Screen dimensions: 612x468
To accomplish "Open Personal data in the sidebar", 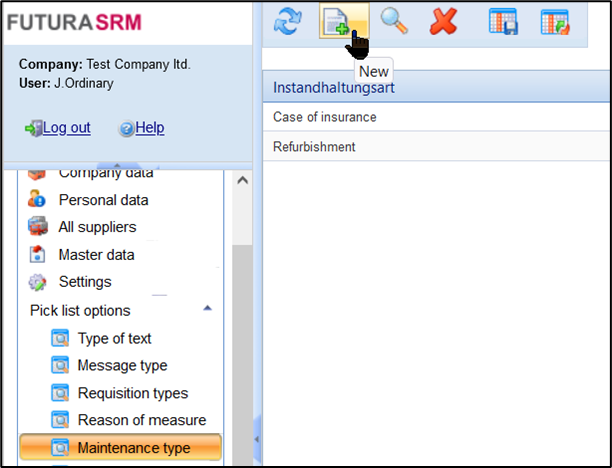I will click(x=103, y=200).
